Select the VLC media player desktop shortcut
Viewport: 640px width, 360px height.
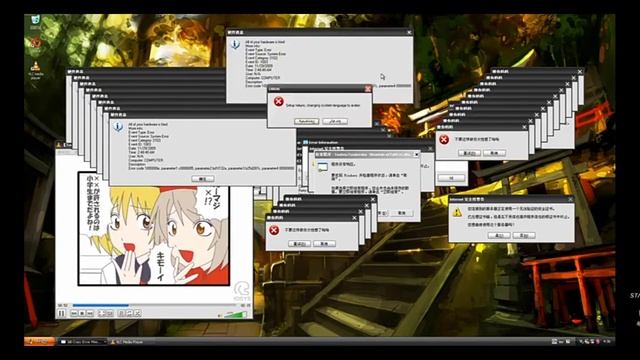[x=36, y=70]
